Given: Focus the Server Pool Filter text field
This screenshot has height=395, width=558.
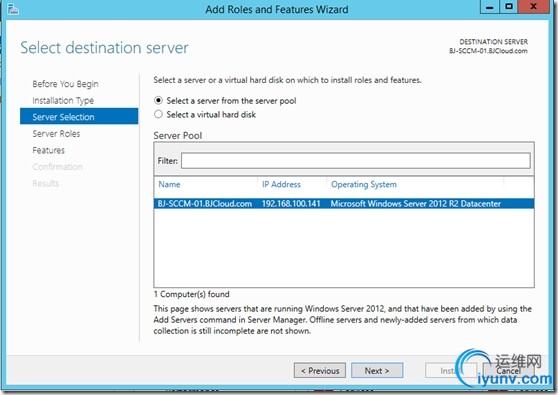Looking at the screenshot, I should point(356,160).
